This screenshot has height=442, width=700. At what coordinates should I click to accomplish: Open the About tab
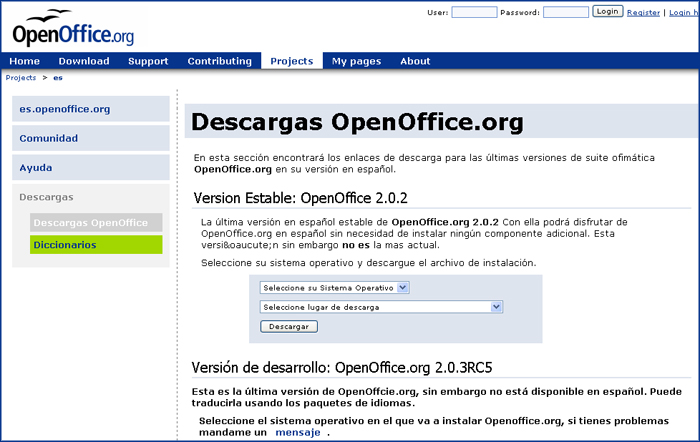pos(415,61)
